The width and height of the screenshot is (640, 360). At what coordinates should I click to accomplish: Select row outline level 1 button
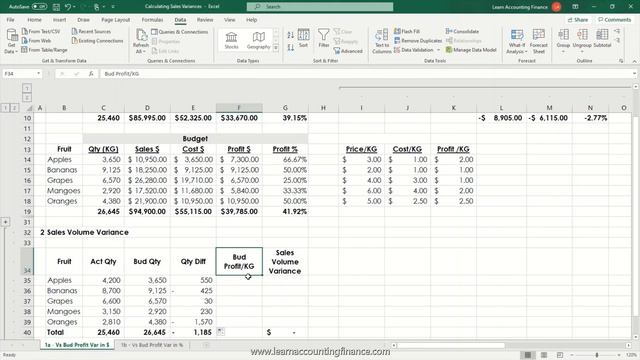pyautogui.click(x=6, y=108)
